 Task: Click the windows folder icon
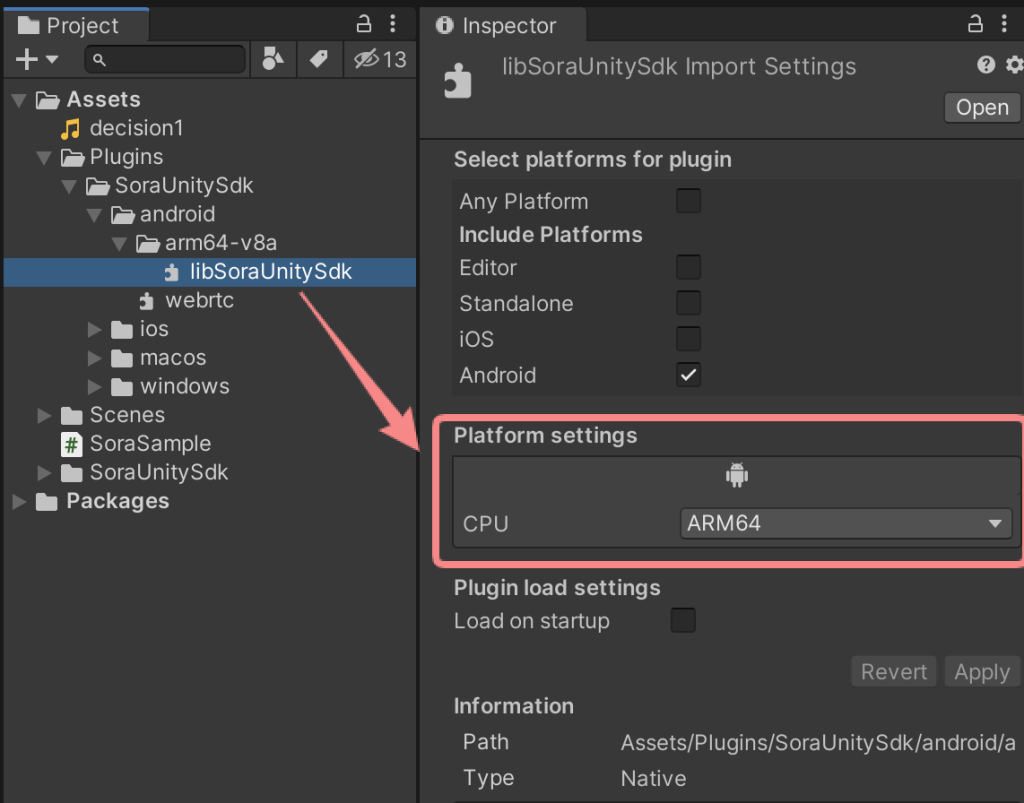pos(122,386)
